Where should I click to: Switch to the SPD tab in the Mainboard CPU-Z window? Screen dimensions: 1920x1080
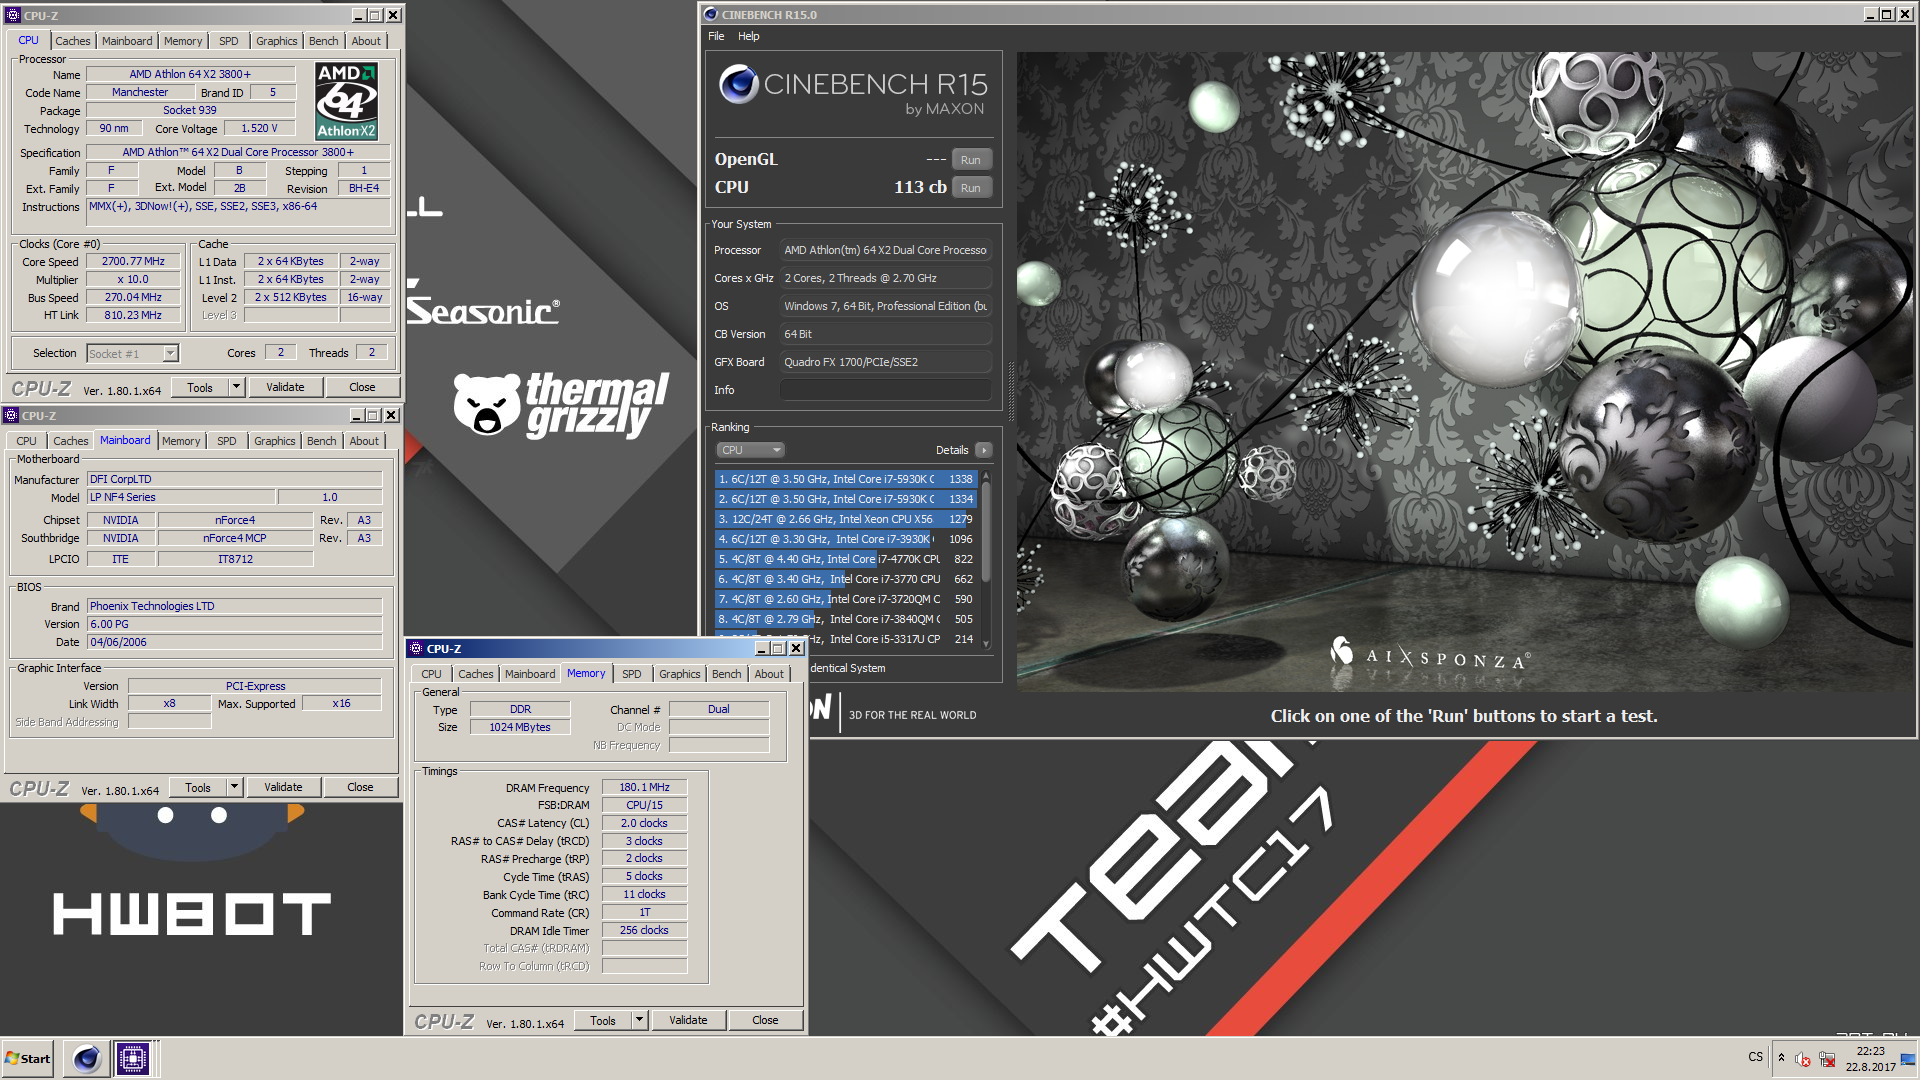click(x=227, y=441)
